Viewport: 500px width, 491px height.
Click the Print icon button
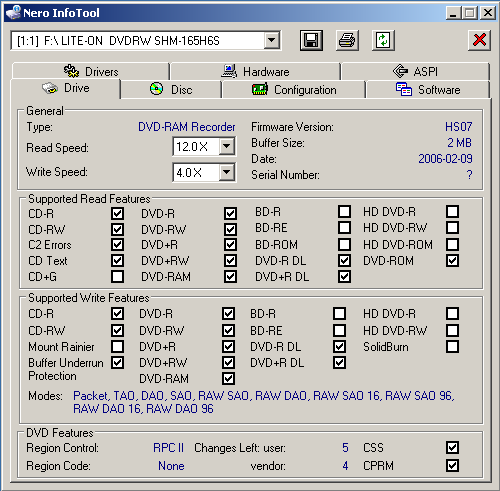click(x=347, y=40)
